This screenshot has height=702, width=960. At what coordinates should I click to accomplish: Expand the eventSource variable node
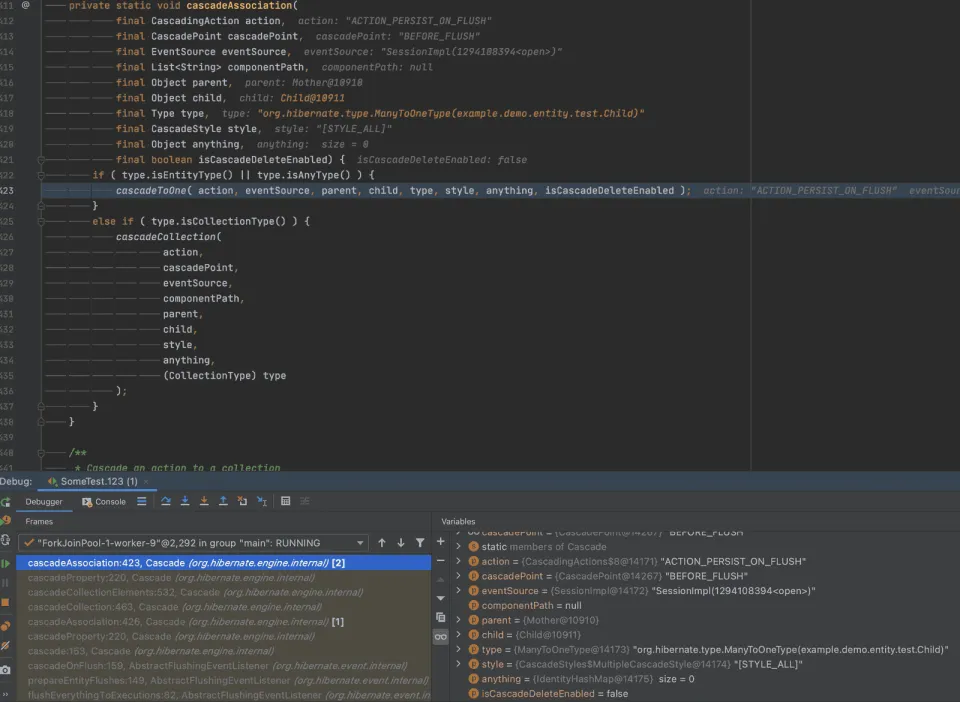click(x=459, y=591)
